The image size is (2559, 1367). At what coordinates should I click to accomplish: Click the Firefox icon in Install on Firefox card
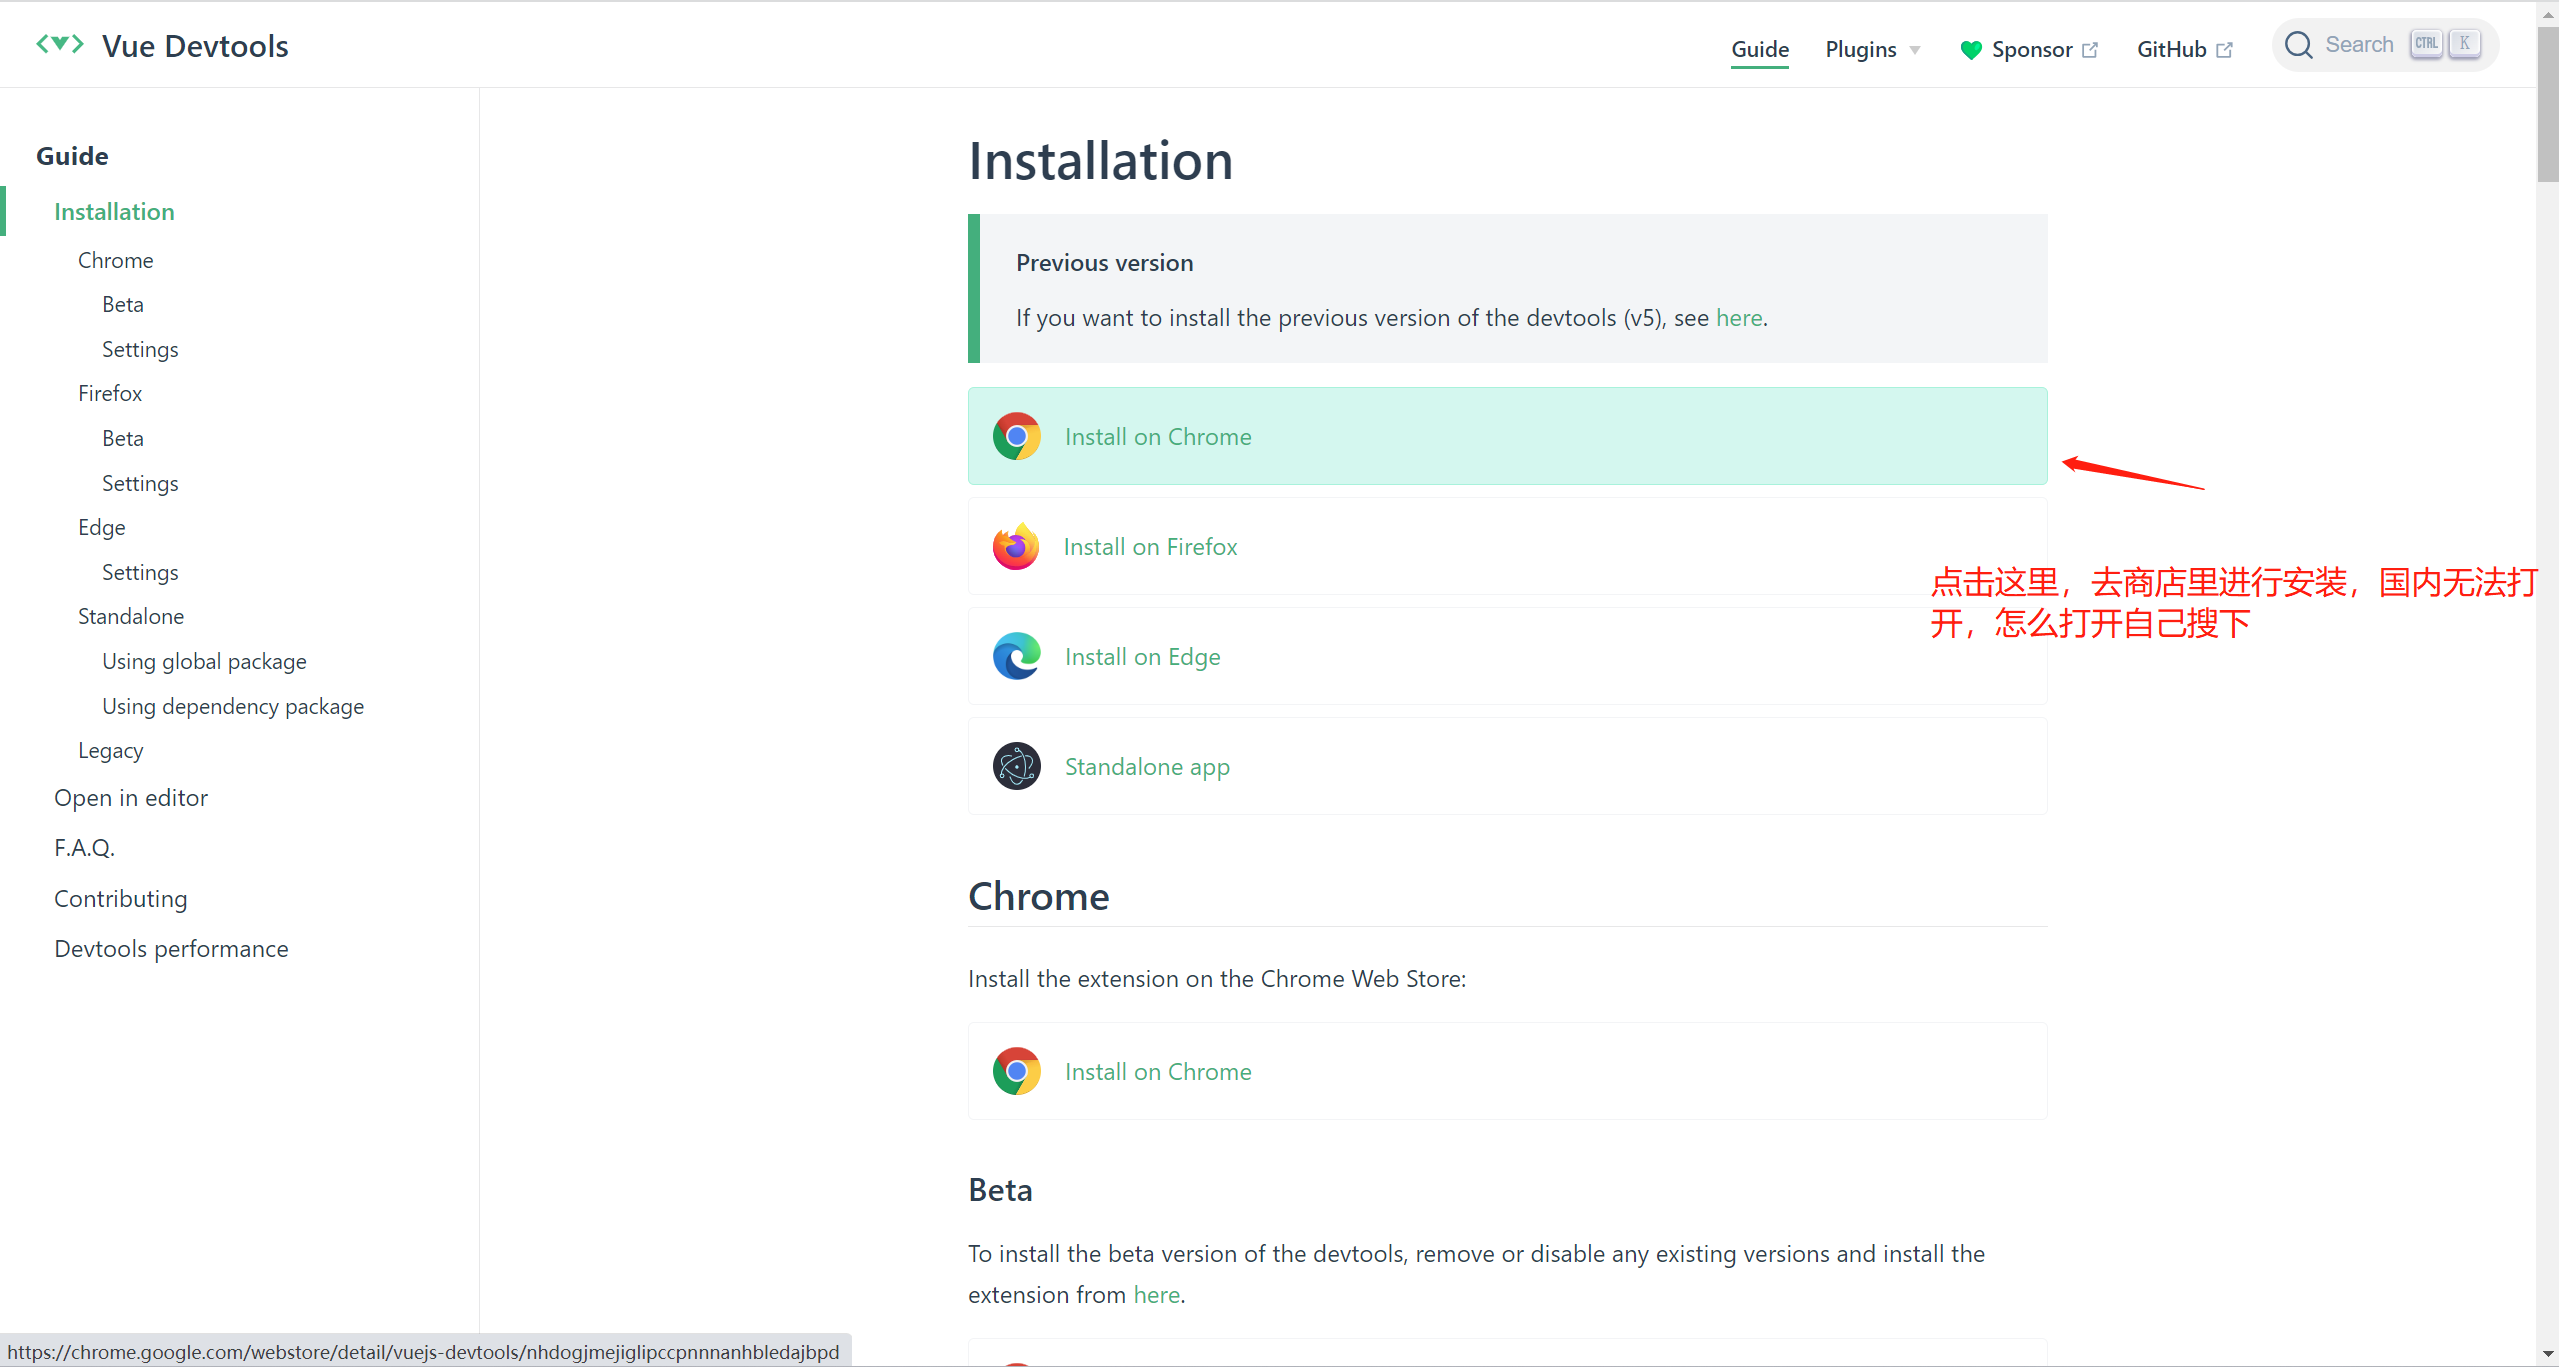[x=1016, y=546]
